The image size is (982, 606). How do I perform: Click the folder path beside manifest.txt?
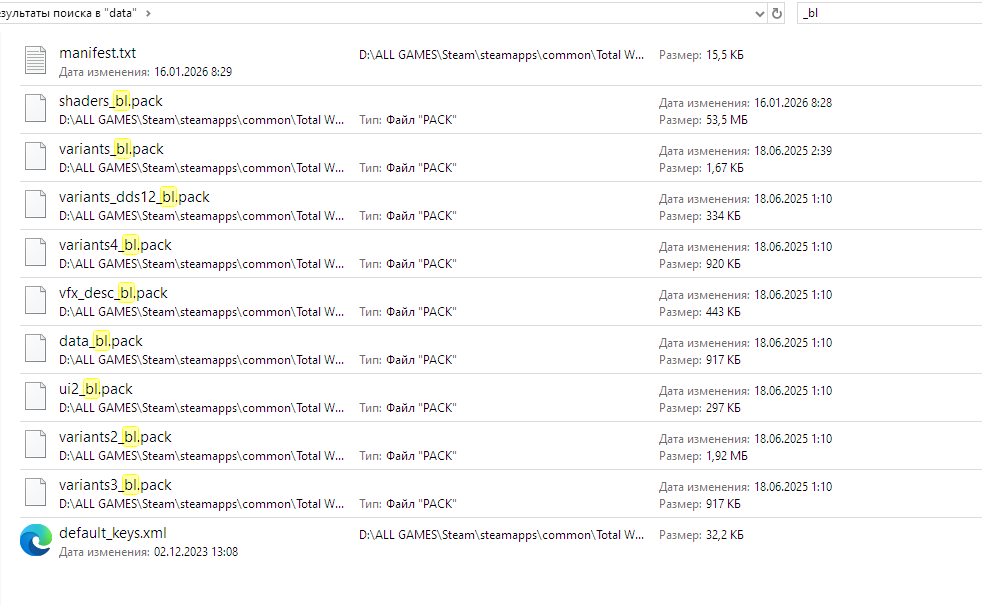pos(501,55)
